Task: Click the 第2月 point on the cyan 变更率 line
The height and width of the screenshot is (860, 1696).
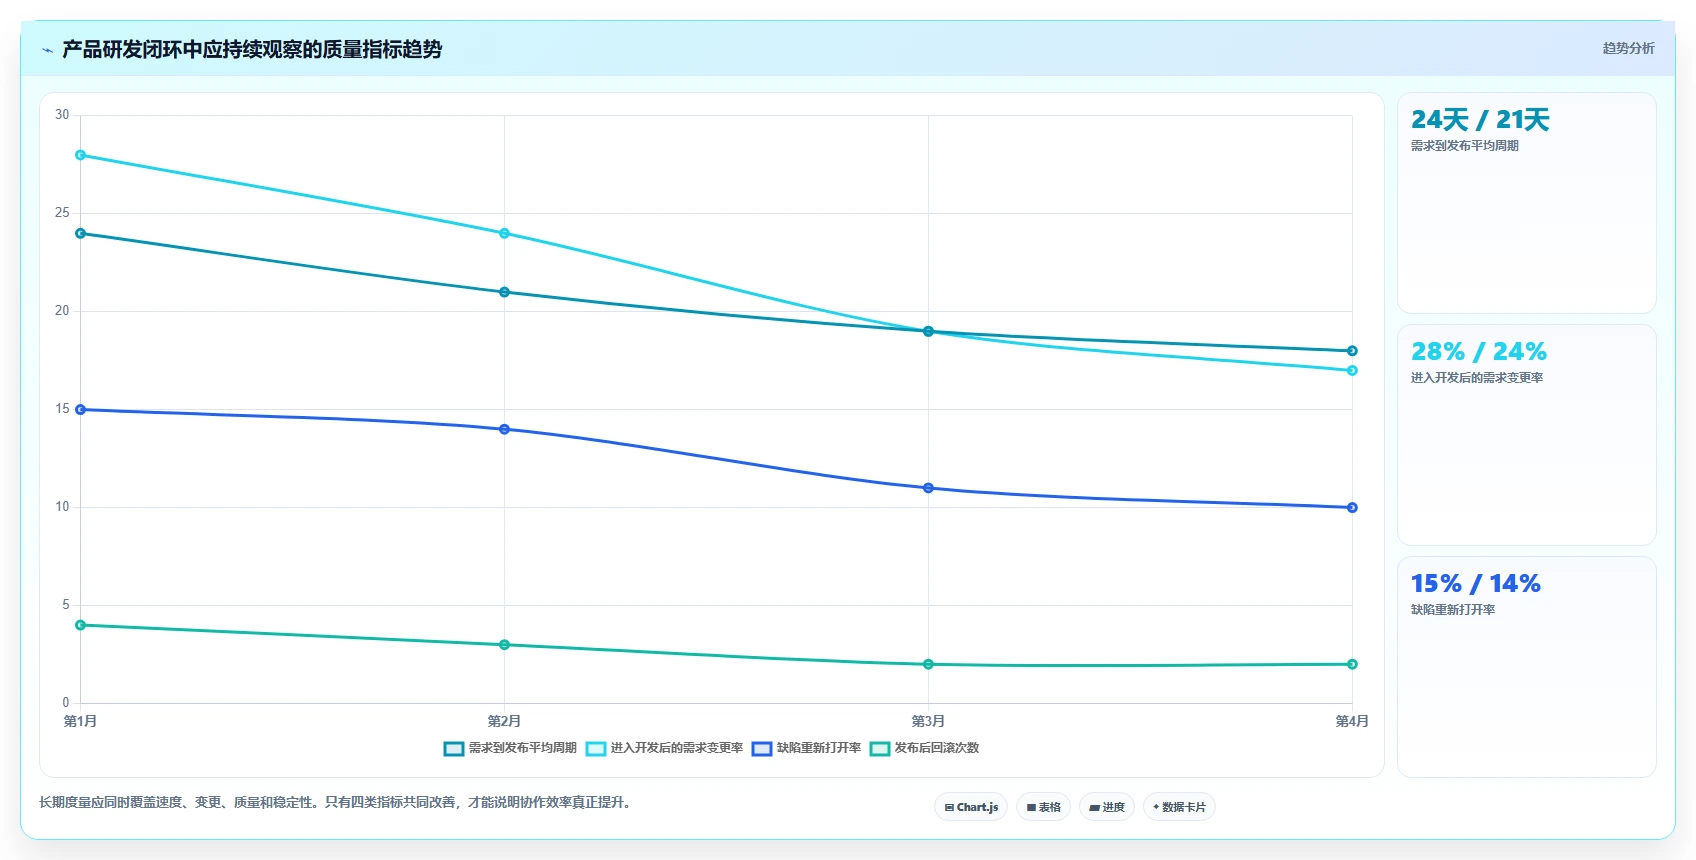Action: [x=504, y=233]
